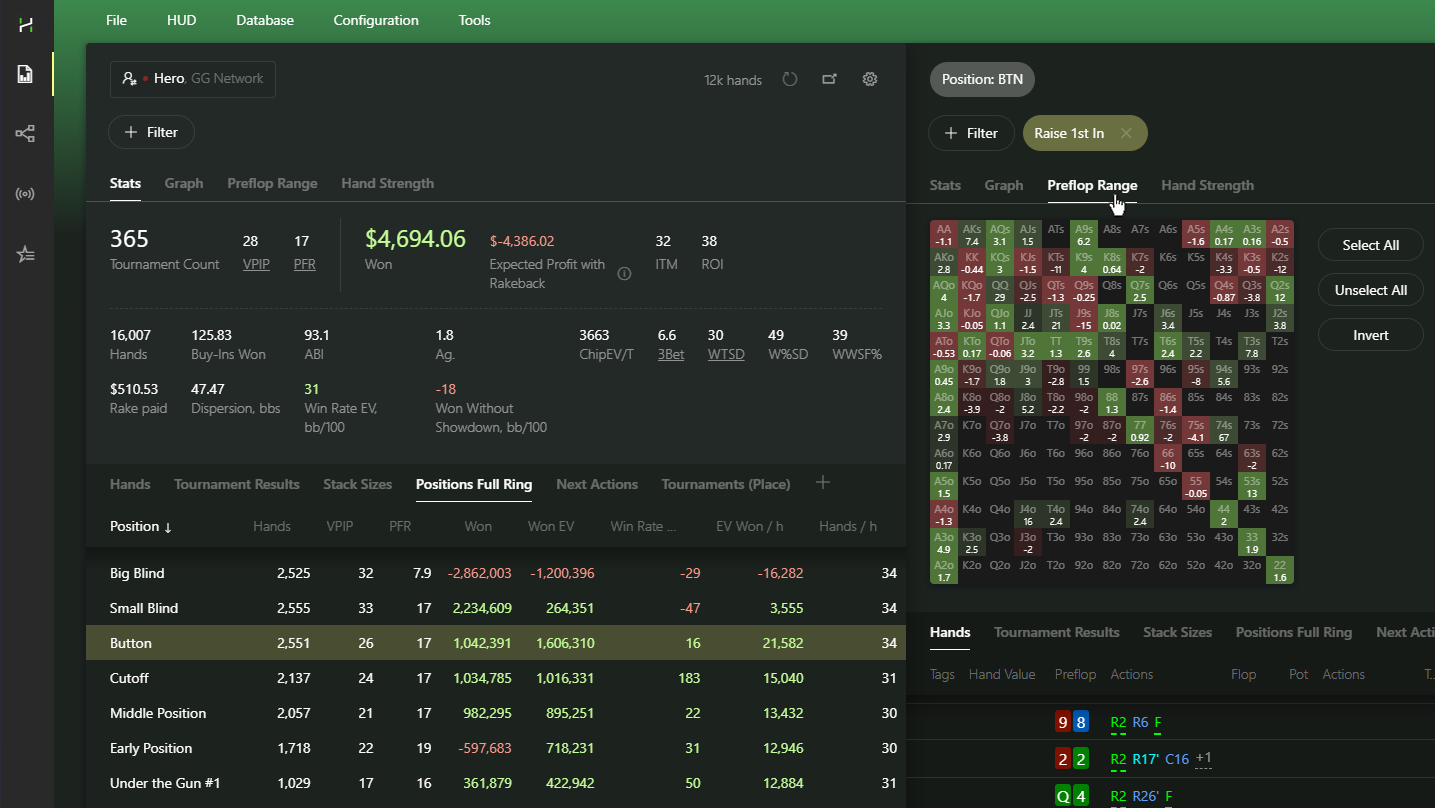Screen dimensions: 1435x808
Task: Toggle the KK cell in range grid
Action: pos(972,262)
